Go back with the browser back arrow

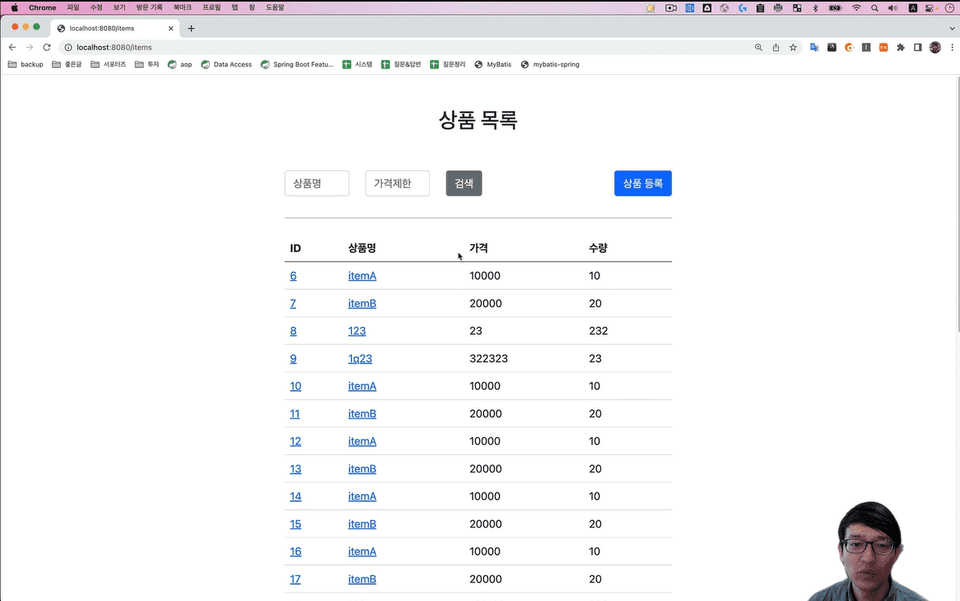click(x=12, y=47)
